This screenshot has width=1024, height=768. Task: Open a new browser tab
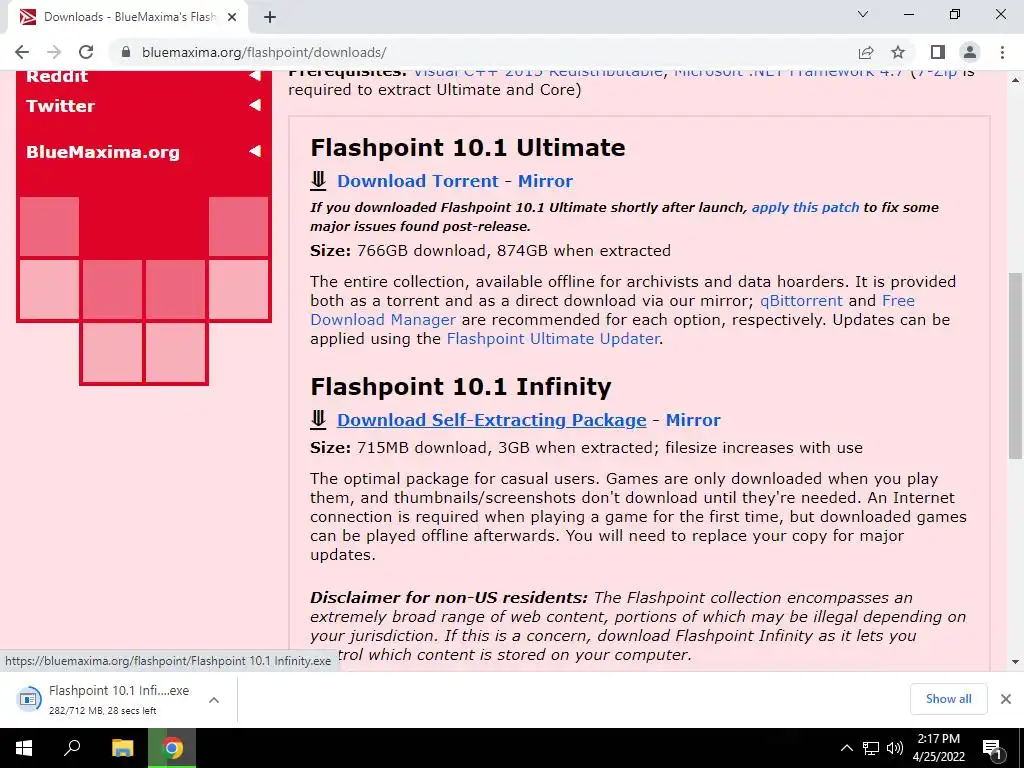pyautogui.click(x=270, y=18)
